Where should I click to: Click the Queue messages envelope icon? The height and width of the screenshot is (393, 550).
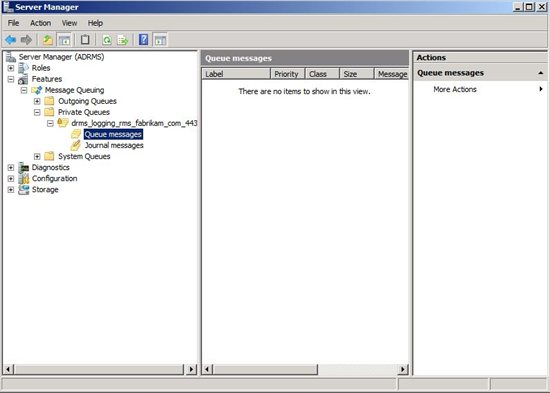pos(76,134)
